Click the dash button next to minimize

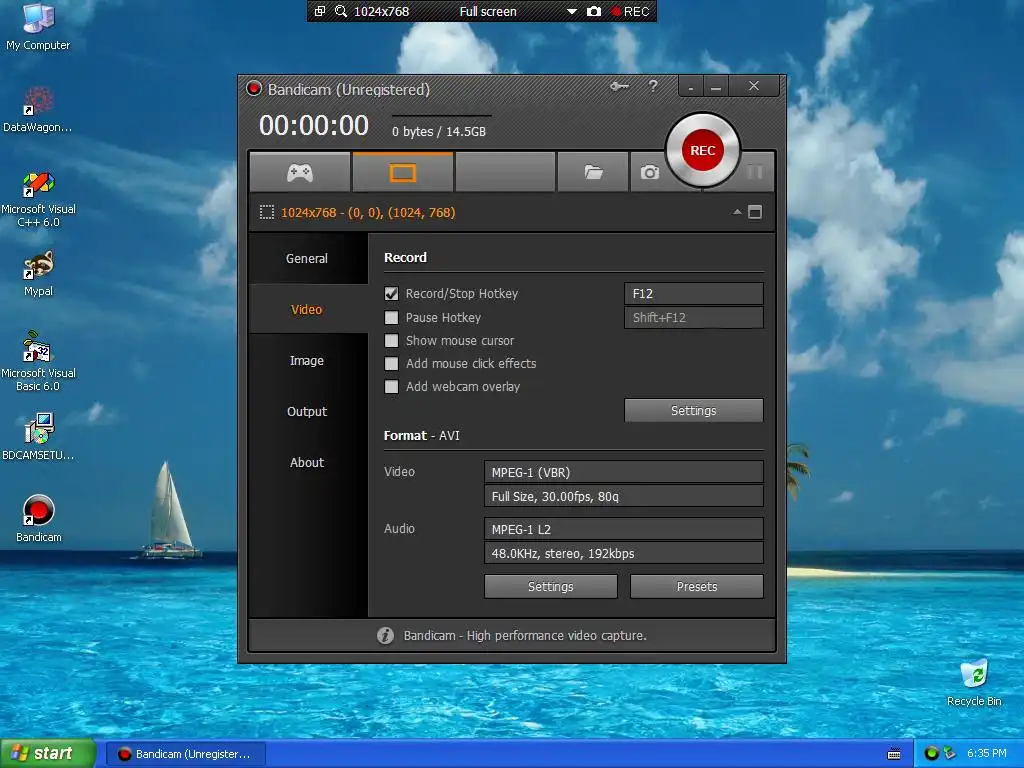(690, 86)
